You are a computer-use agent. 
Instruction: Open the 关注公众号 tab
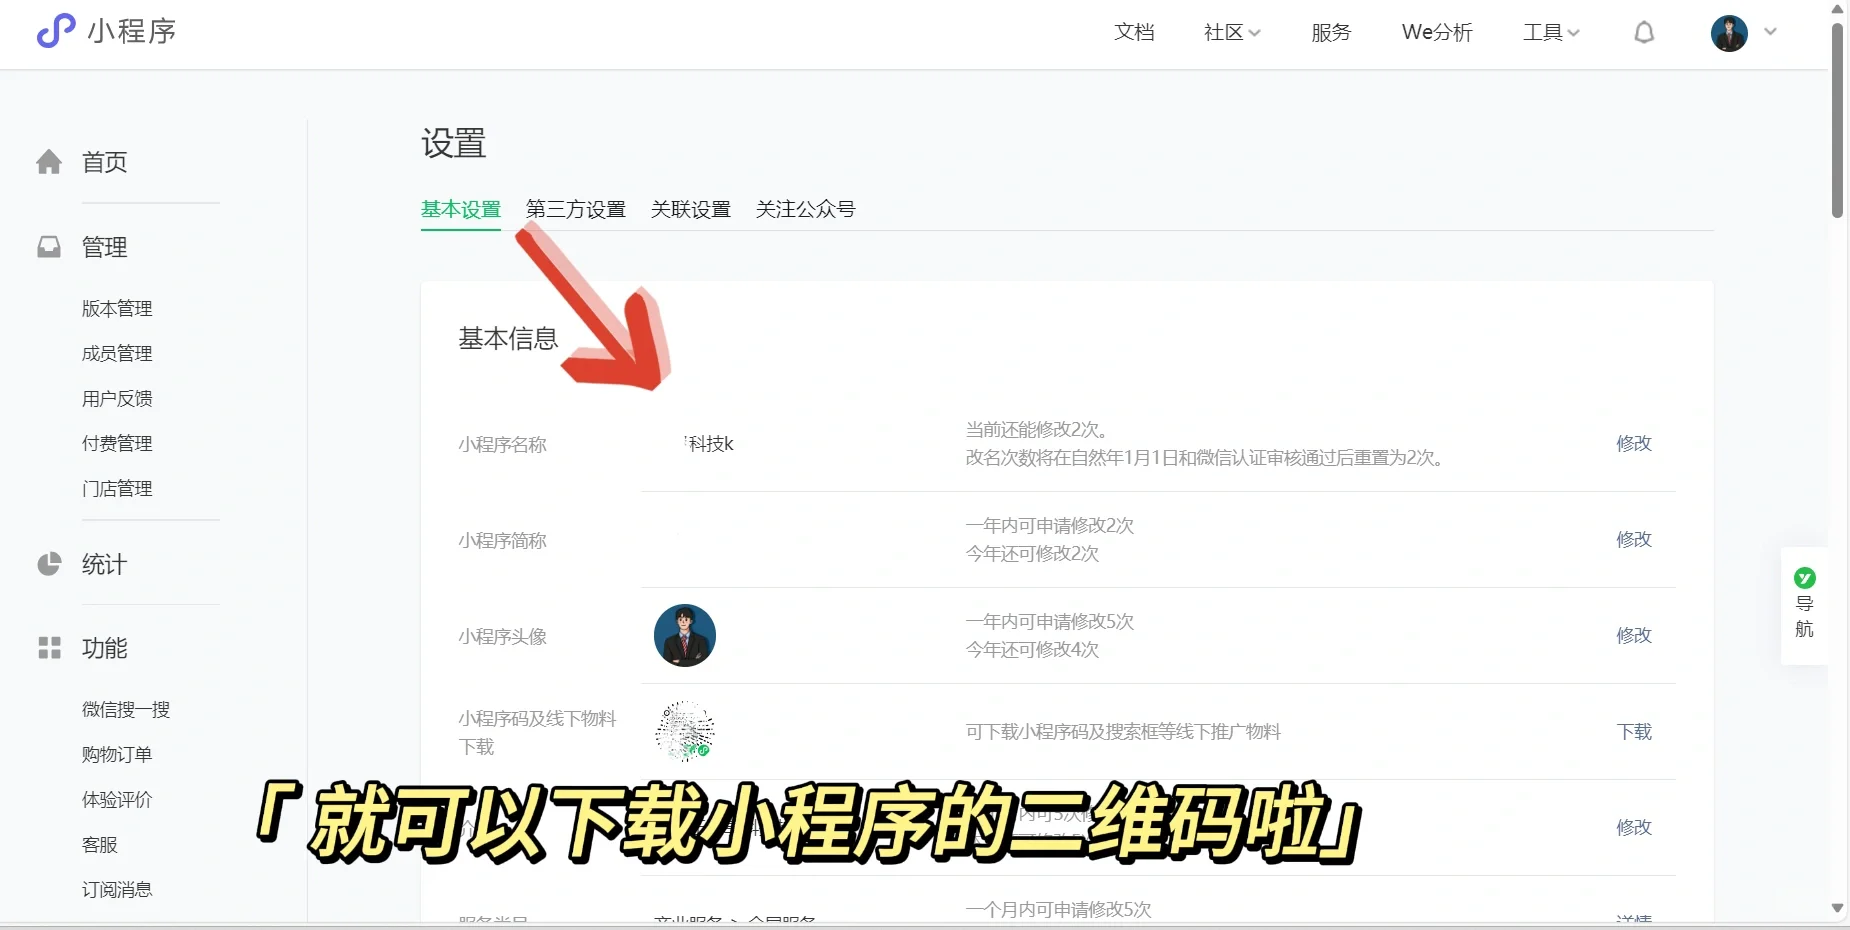point(805,209)
